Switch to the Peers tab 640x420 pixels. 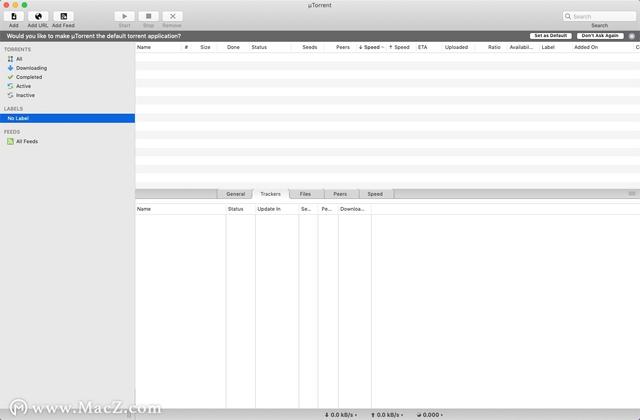point(340,194)
